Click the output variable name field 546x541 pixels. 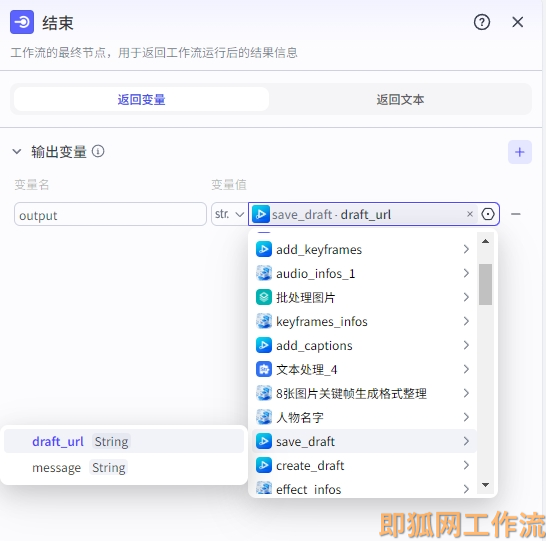[x=110, y=214]
